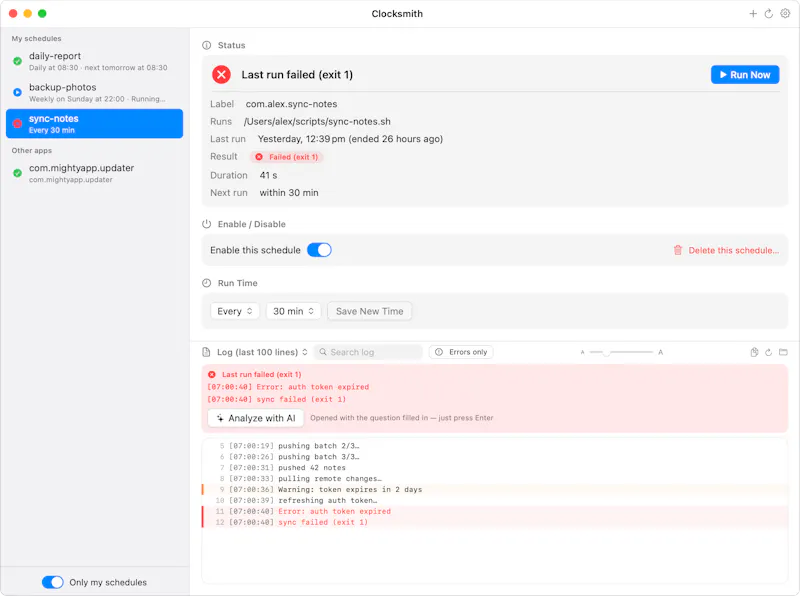Screen dimensions: 800x596
Task: Click My schedules sidebar header
Action: point(36,38)
